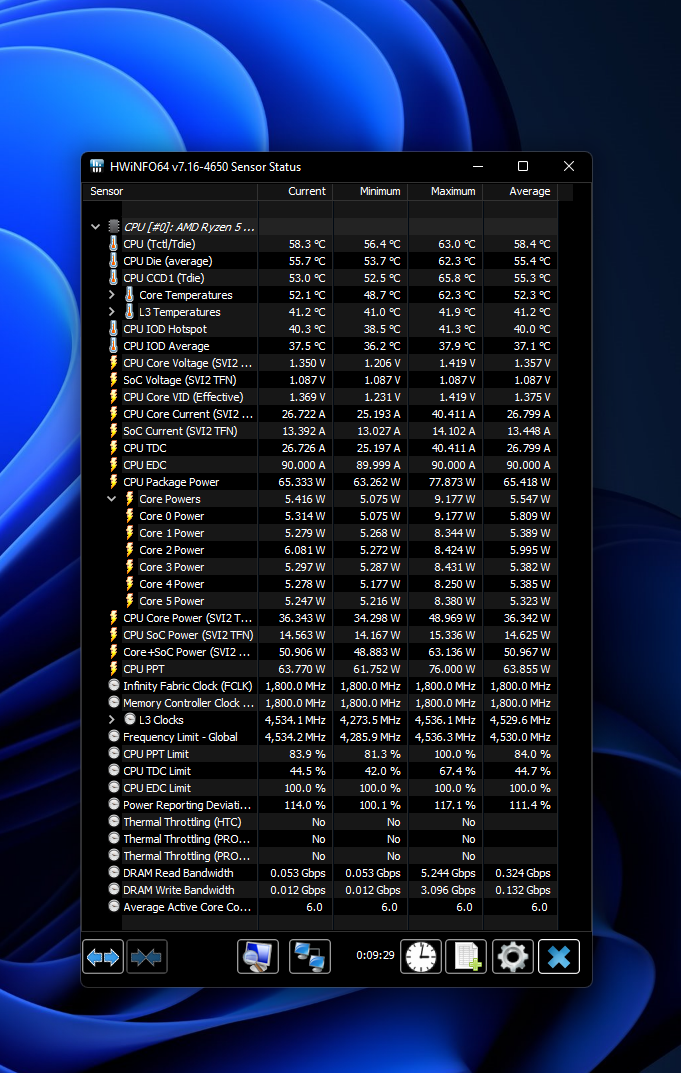Click thermometer icon beside CPU IOD Average
This screenshot has width=681, height=1073.
pyautogui.click(x=114, y=346)
